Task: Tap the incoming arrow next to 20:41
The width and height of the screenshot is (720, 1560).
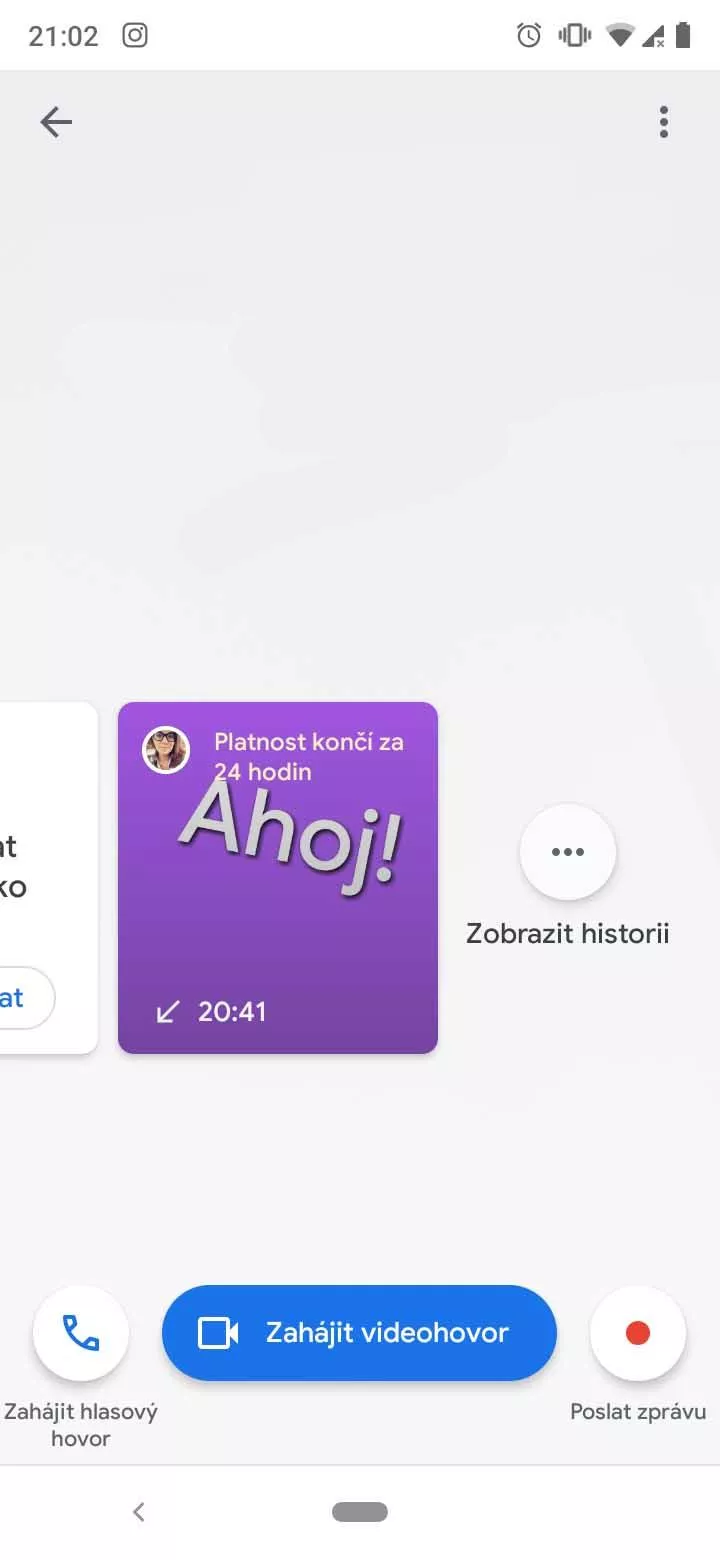Action: point(168,1012)
